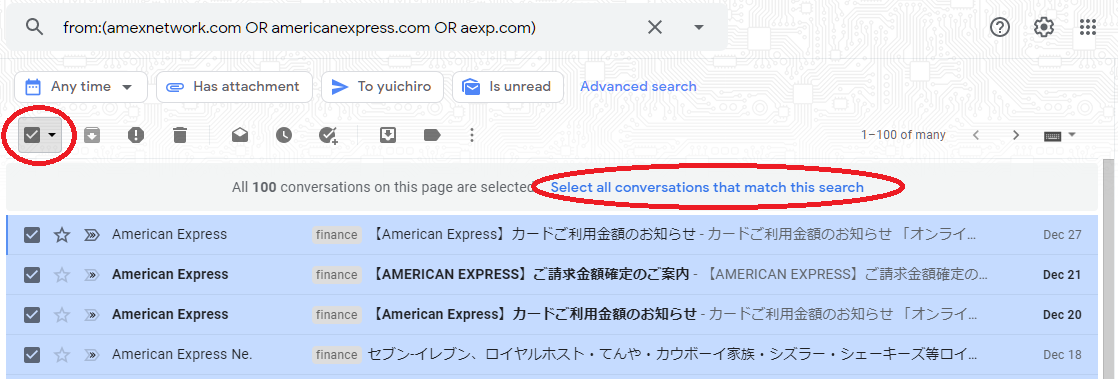Viewport: 1118px width, 379px height.
Task: Open the ご請求金額確定のご案内 email
Action: pos(552,275)
